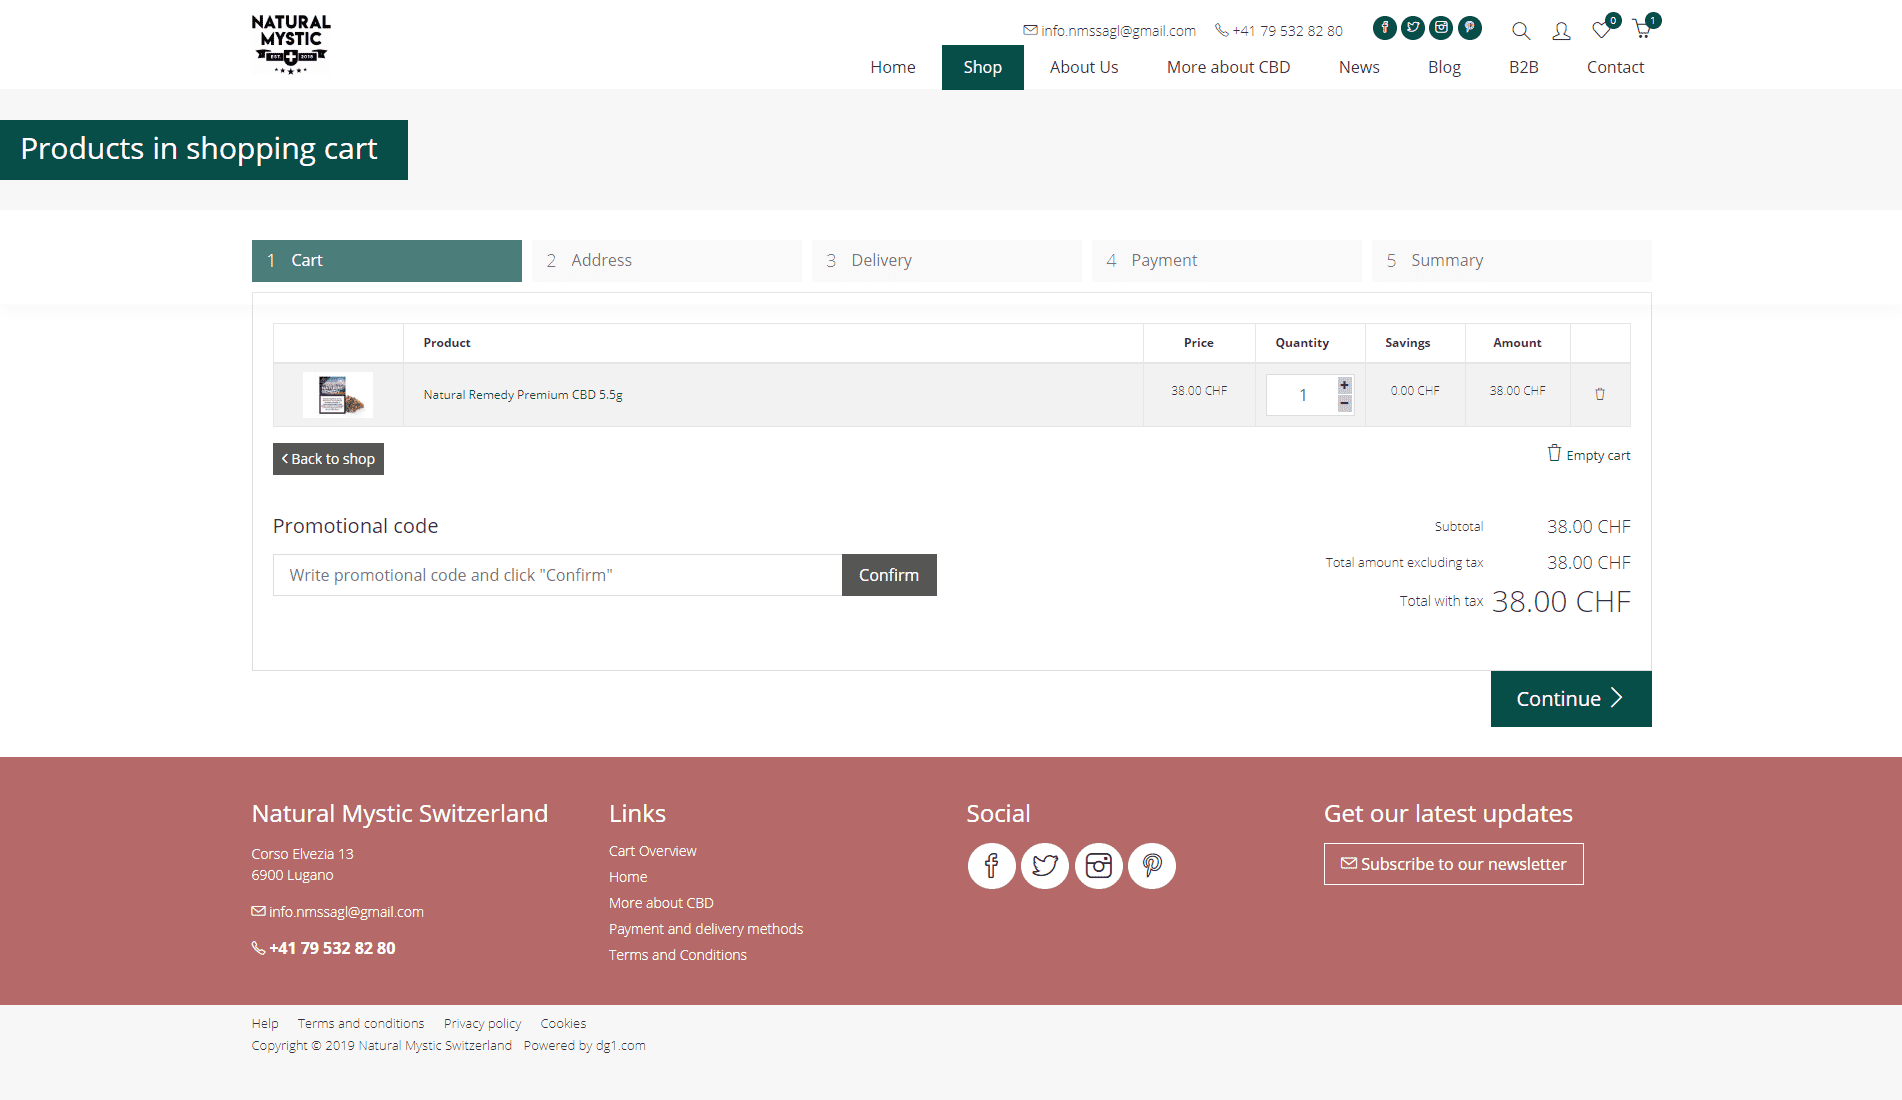Click the Natural Mystic logo

pyautogui.click(x=291, y=45)
